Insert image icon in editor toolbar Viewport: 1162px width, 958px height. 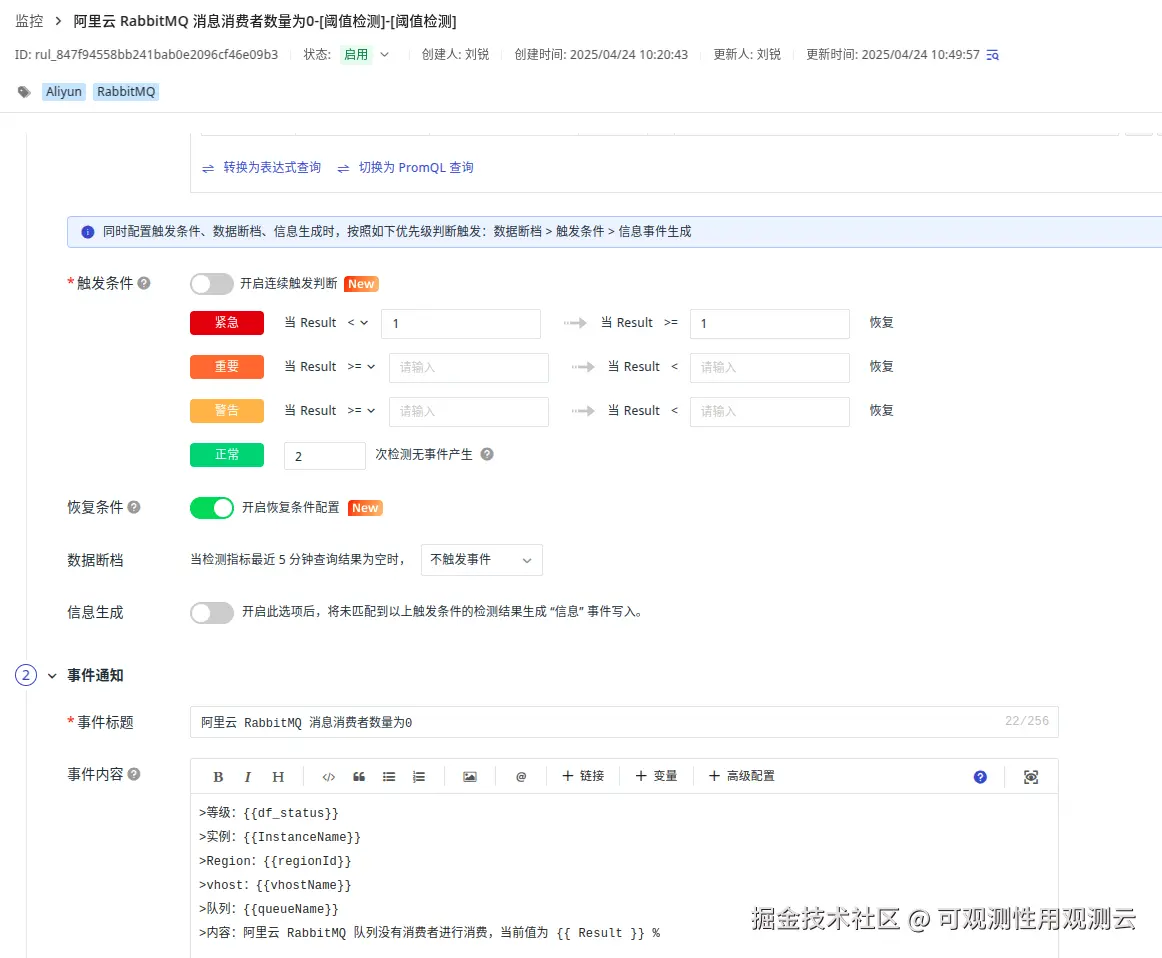pos(470,776)
